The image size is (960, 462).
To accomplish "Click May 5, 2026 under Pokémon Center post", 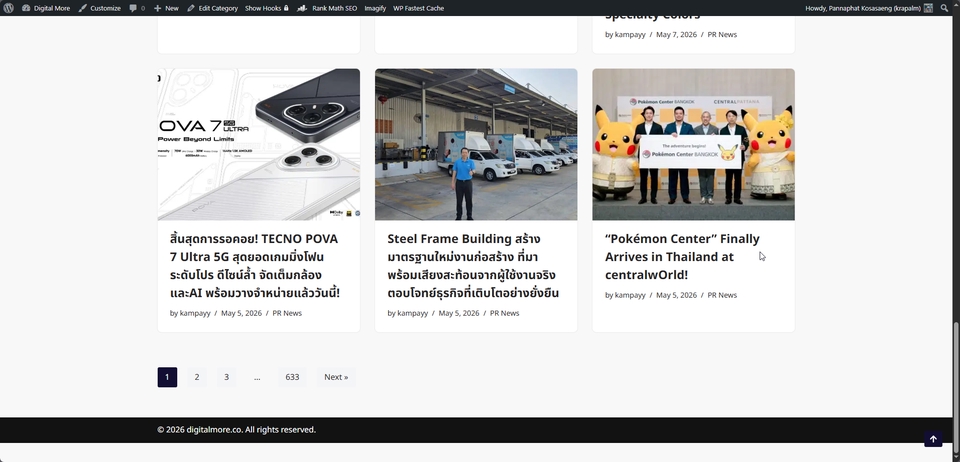I will (x=677, y=295).
